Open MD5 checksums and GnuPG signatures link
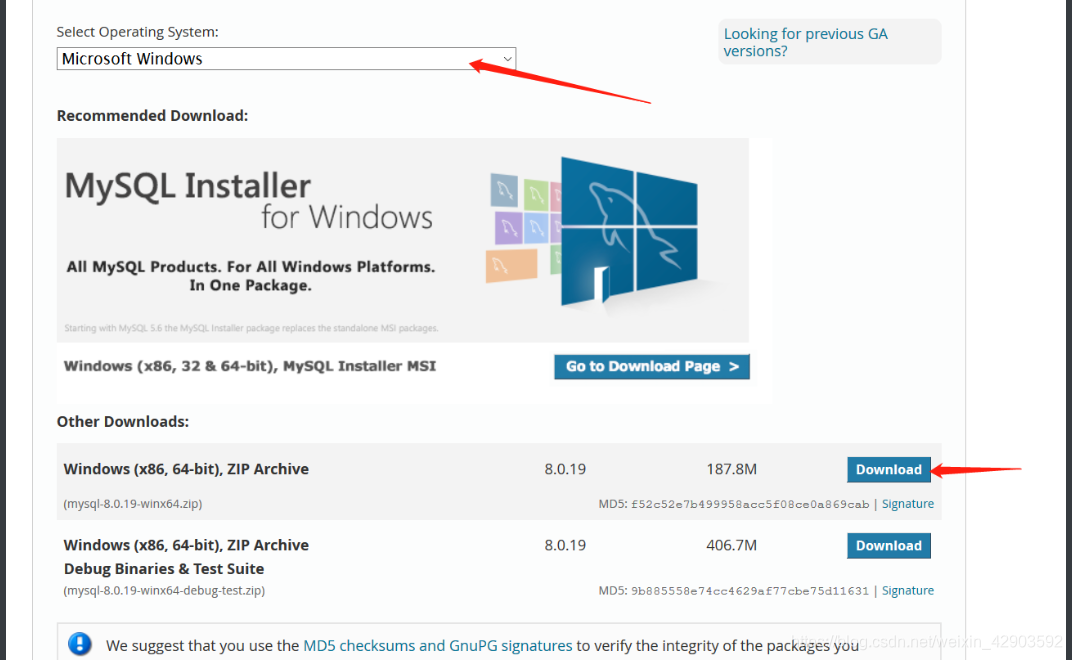The width and height of the screenshot is (1072, 660). [438, 646]
